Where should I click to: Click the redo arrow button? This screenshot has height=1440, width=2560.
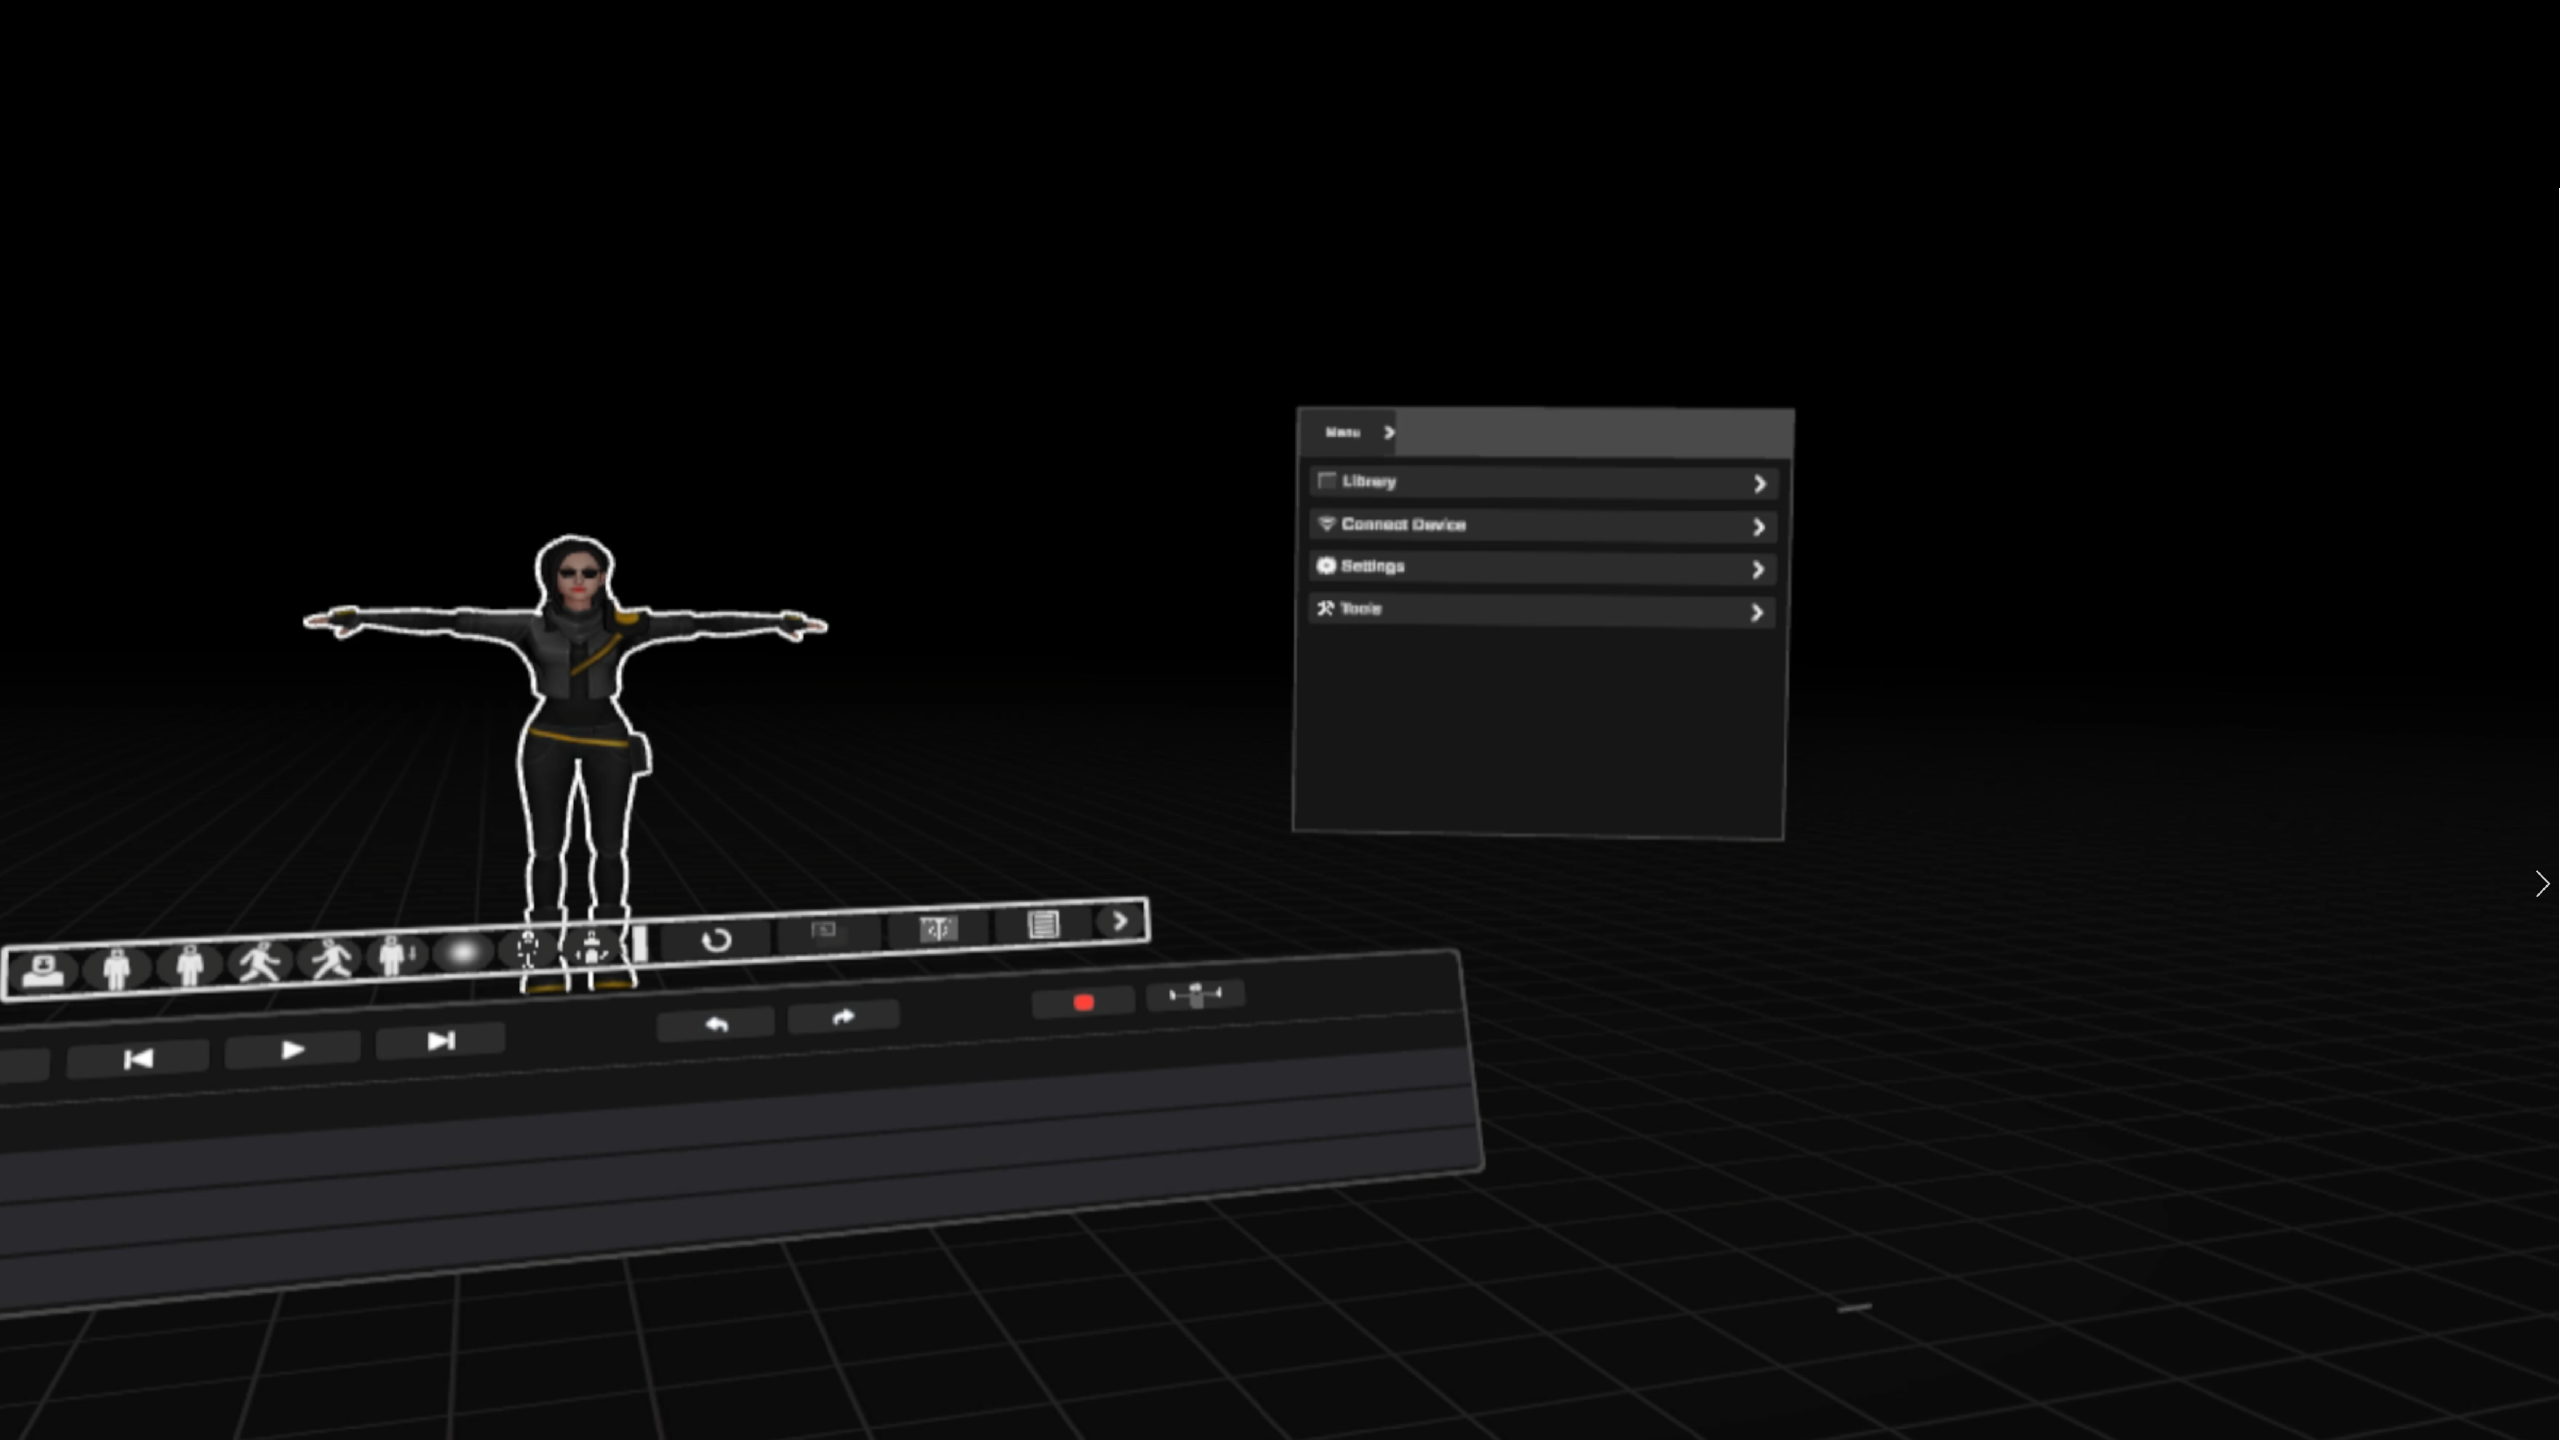843,1017
